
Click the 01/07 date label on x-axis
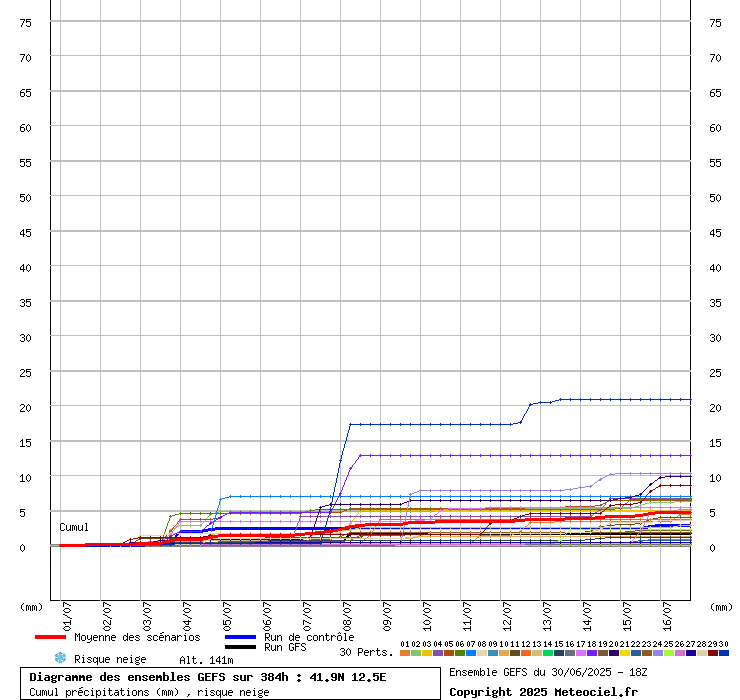pyautogui.click(x=67, y=616)
